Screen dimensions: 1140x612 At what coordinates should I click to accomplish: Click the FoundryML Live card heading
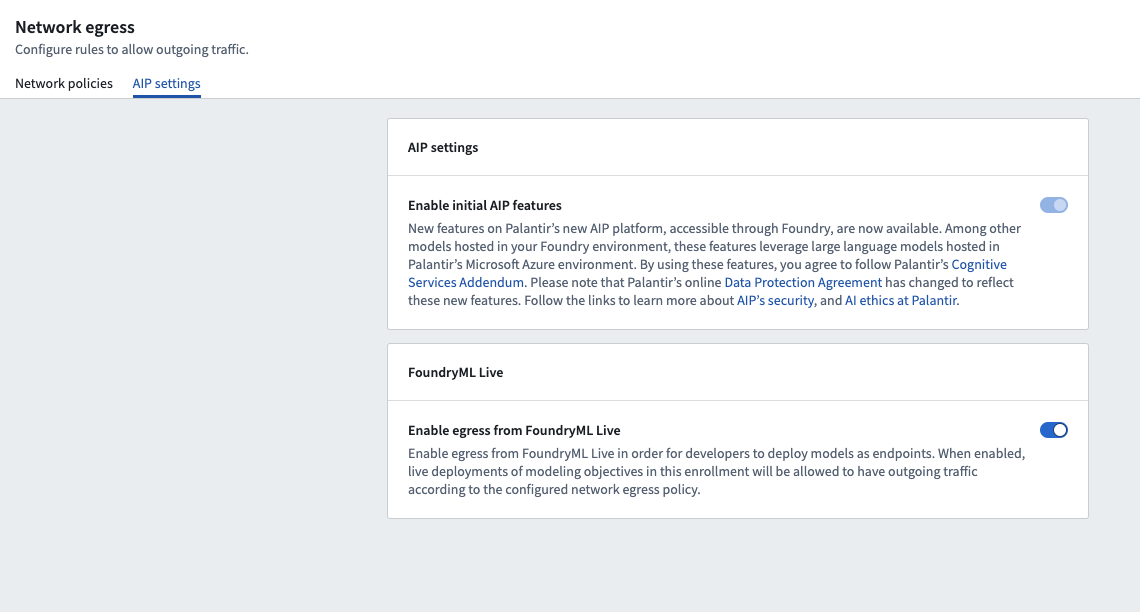point(455,372)
